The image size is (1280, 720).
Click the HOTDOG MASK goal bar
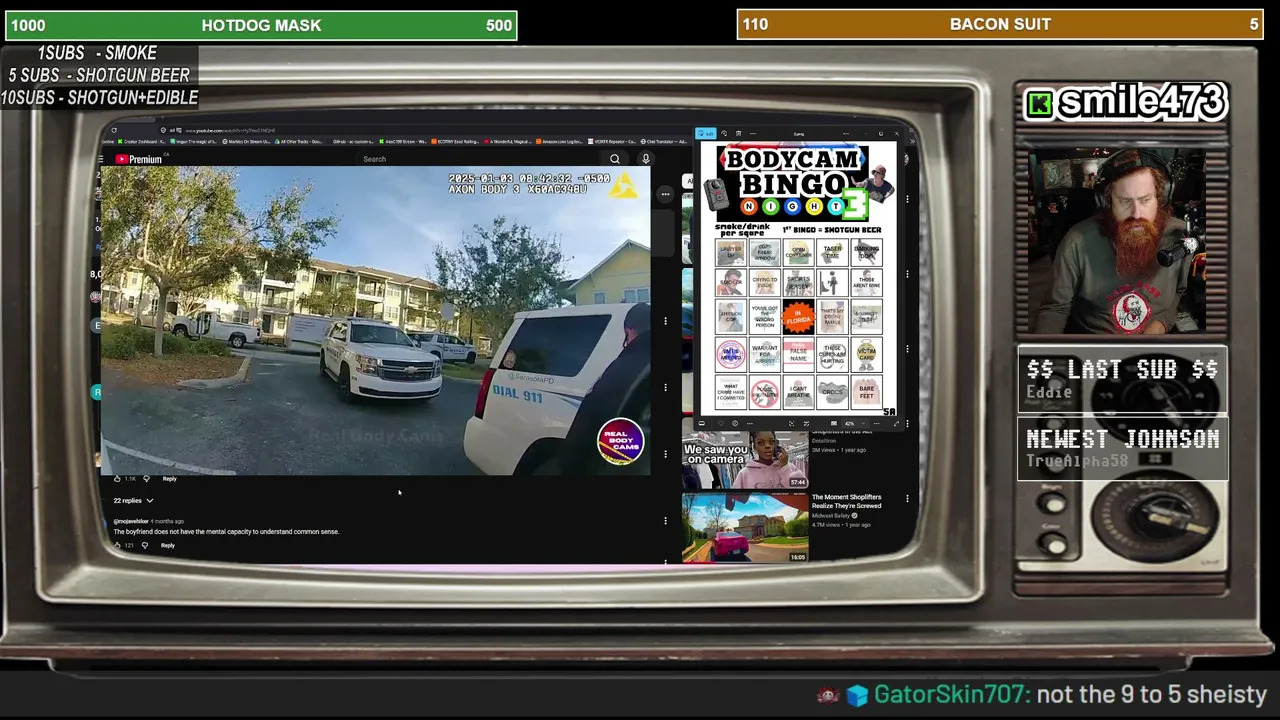[261, 25]
